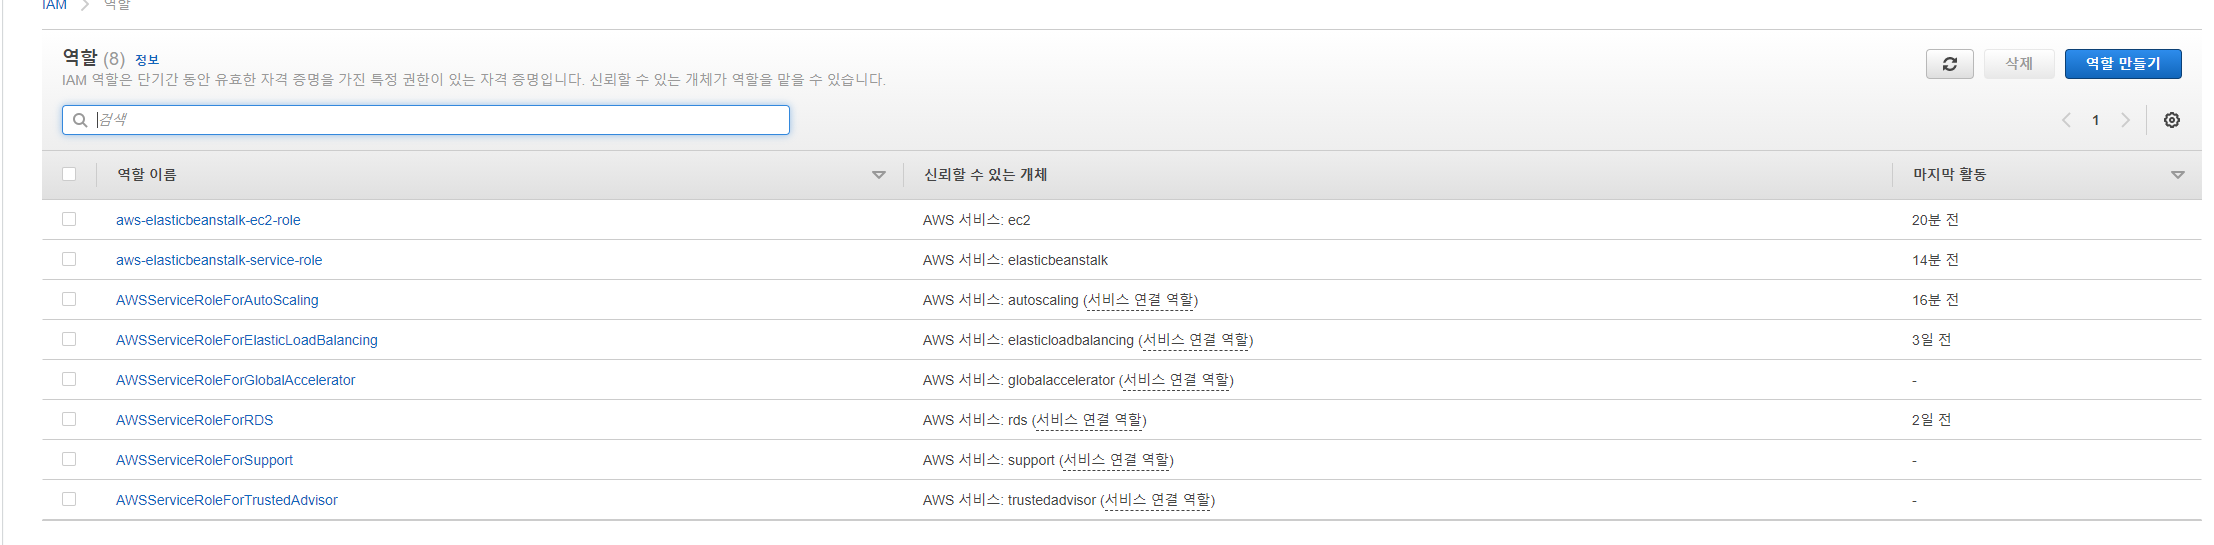The height and width of the screenshot is (545, 2214).
Task: Tick the AWSServiceRoleForRDS checkbox
Action: pos(69,419)
